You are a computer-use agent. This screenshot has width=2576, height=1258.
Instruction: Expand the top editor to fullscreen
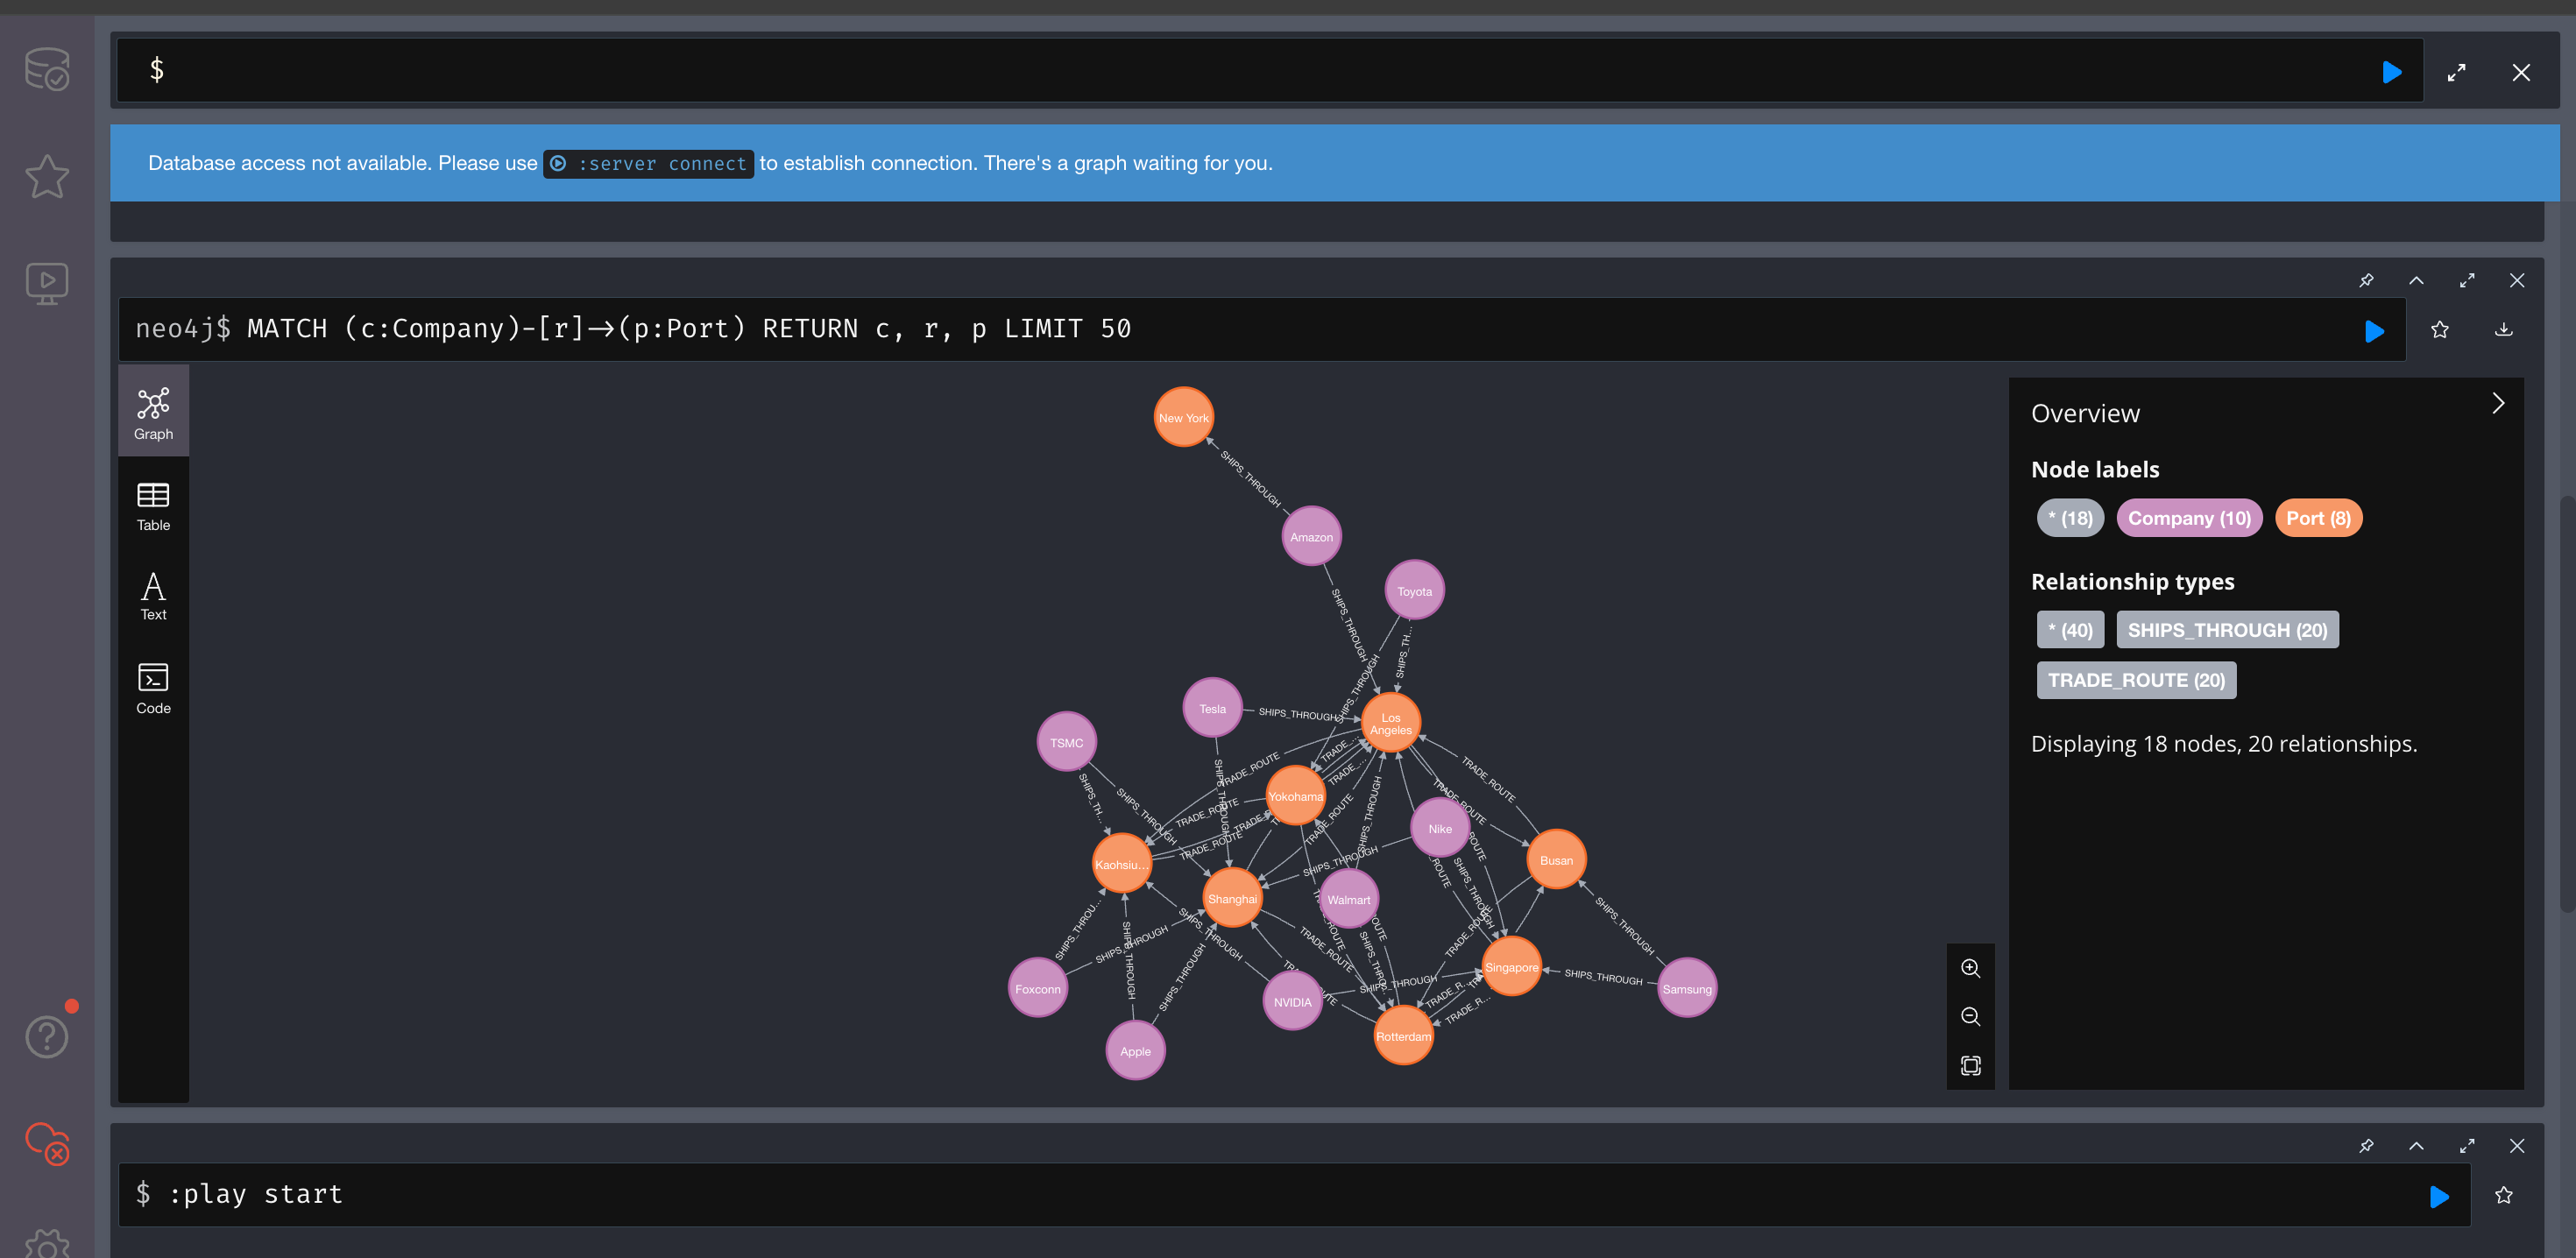[x=2456, y=72]
